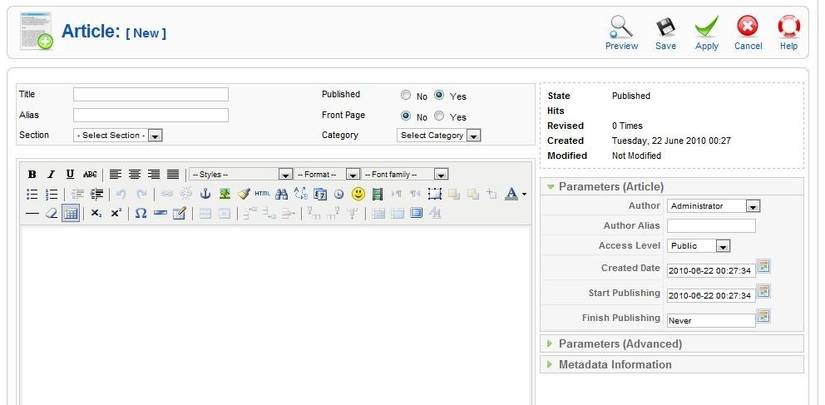Open calendar picker for Finish Publishing
Image resolution: width=825 pixels, height=405 pixels.
click(x=763, y=316)
